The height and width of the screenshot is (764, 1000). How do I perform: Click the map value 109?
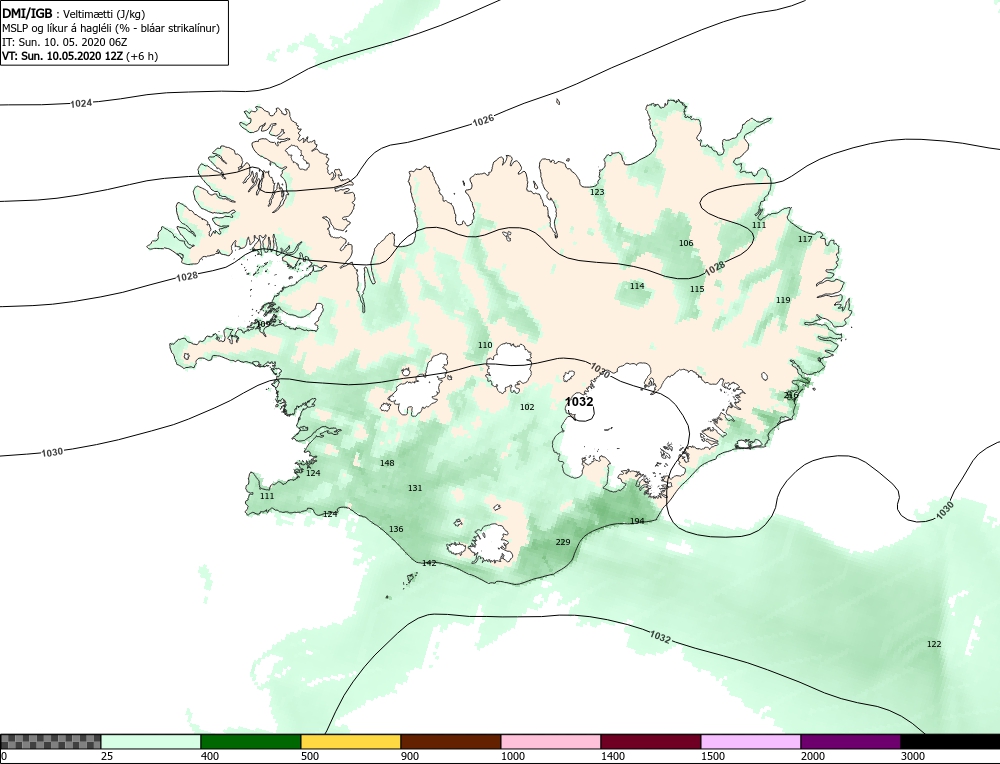[x=263, y=324]
